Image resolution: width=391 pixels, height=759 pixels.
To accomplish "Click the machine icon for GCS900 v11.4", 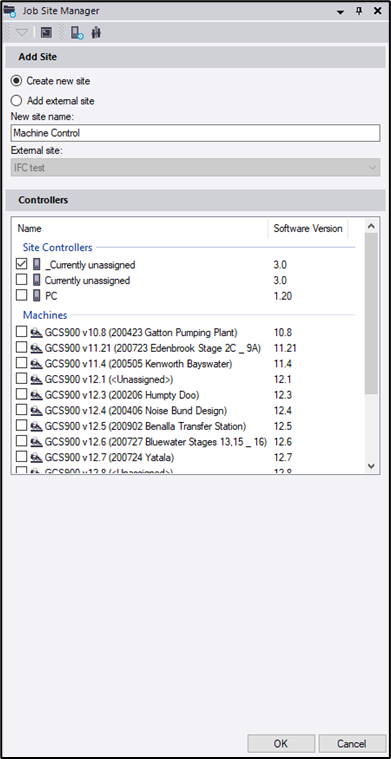I will [x=36, y=364].
